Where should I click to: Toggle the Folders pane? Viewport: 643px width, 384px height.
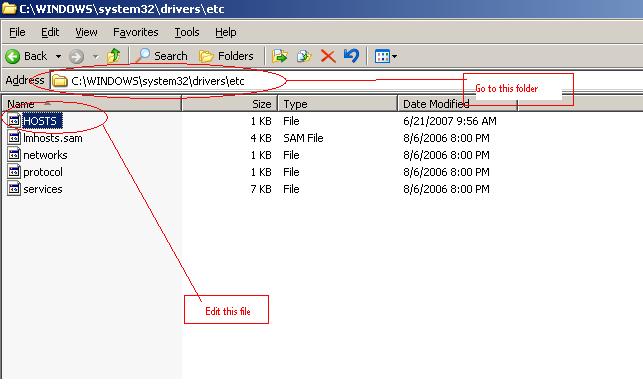click(x=226, y=56)
